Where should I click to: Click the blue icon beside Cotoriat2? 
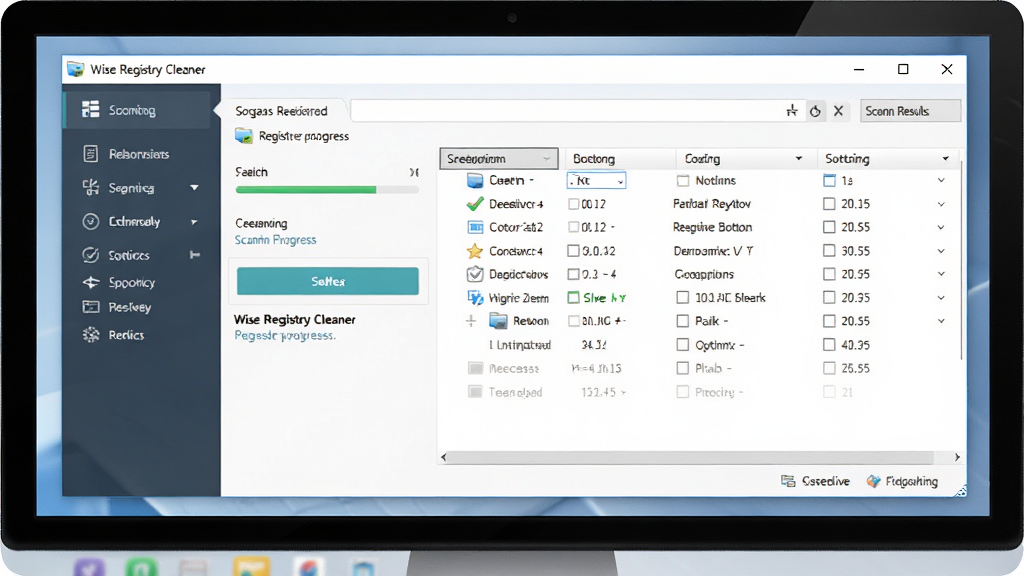(x=475, y=227)
